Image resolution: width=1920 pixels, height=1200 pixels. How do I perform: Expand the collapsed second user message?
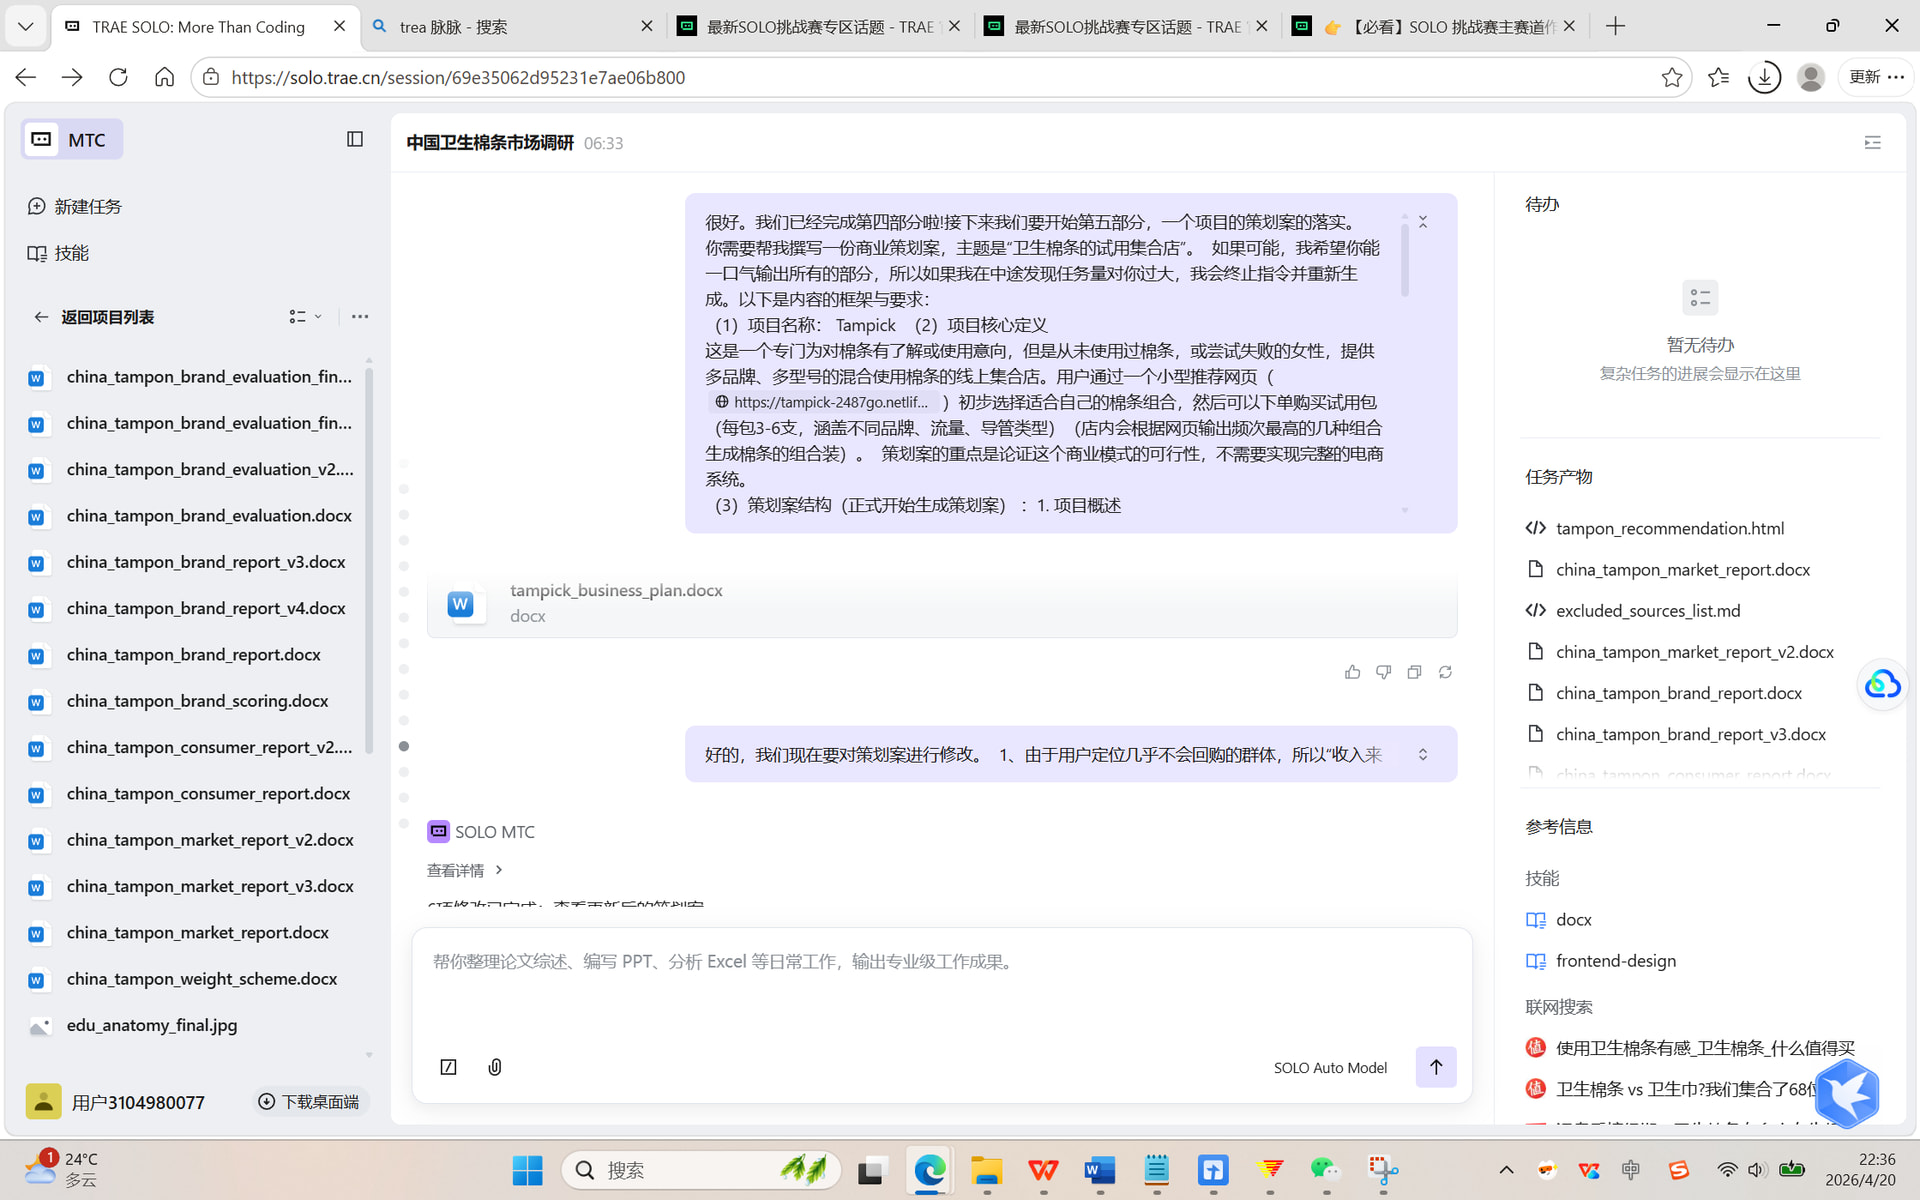pos(1423,754)
